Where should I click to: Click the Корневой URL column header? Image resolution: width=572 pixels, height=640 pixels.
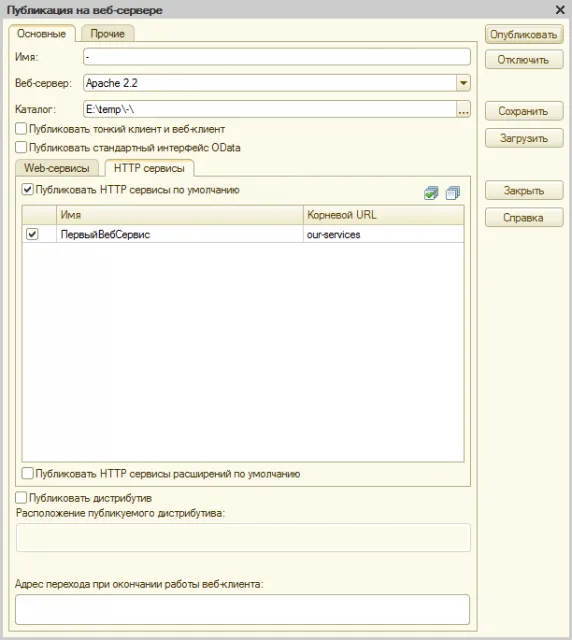point(383,215)
